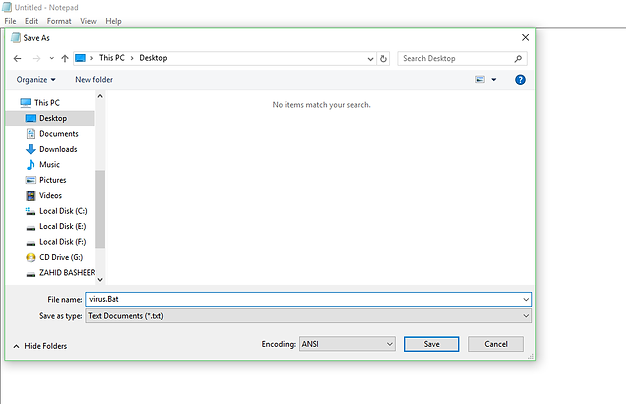Click navigation pane scroll down arrow

point(100,279)
